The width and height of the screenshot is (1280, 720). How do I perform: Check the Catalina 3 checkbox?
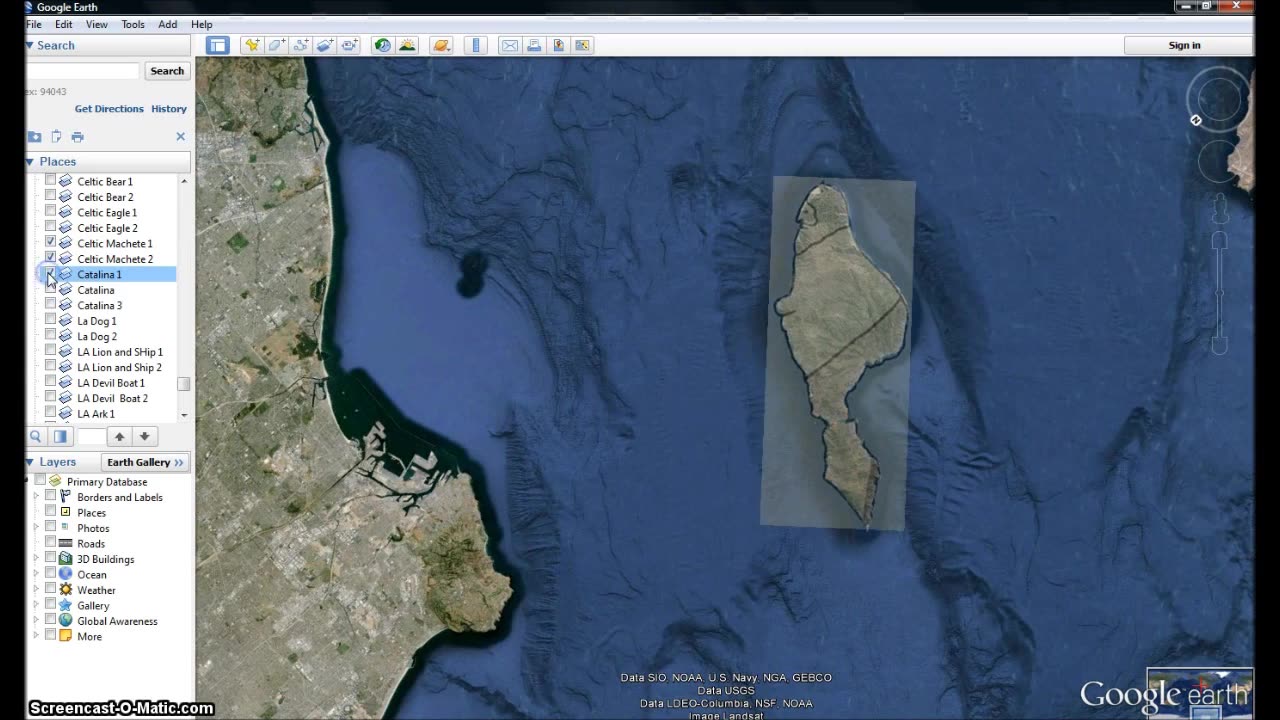50,305
